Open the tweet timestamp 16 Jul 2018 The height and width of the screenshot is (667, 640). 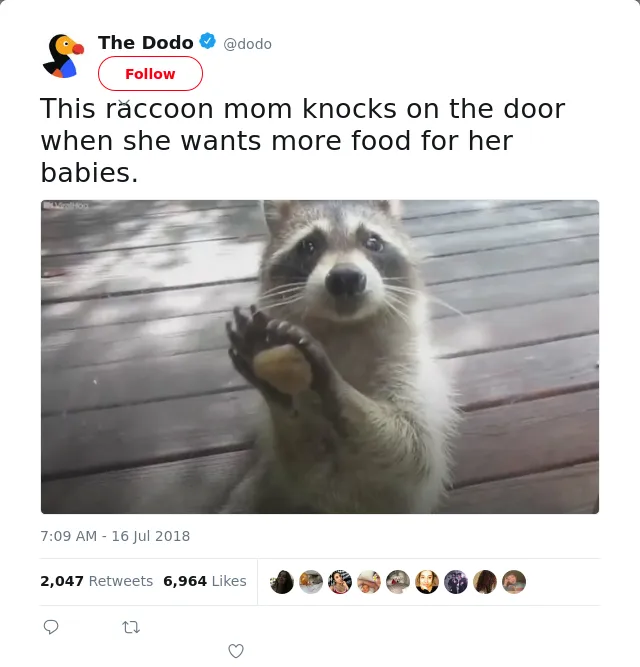coord(115,536)
